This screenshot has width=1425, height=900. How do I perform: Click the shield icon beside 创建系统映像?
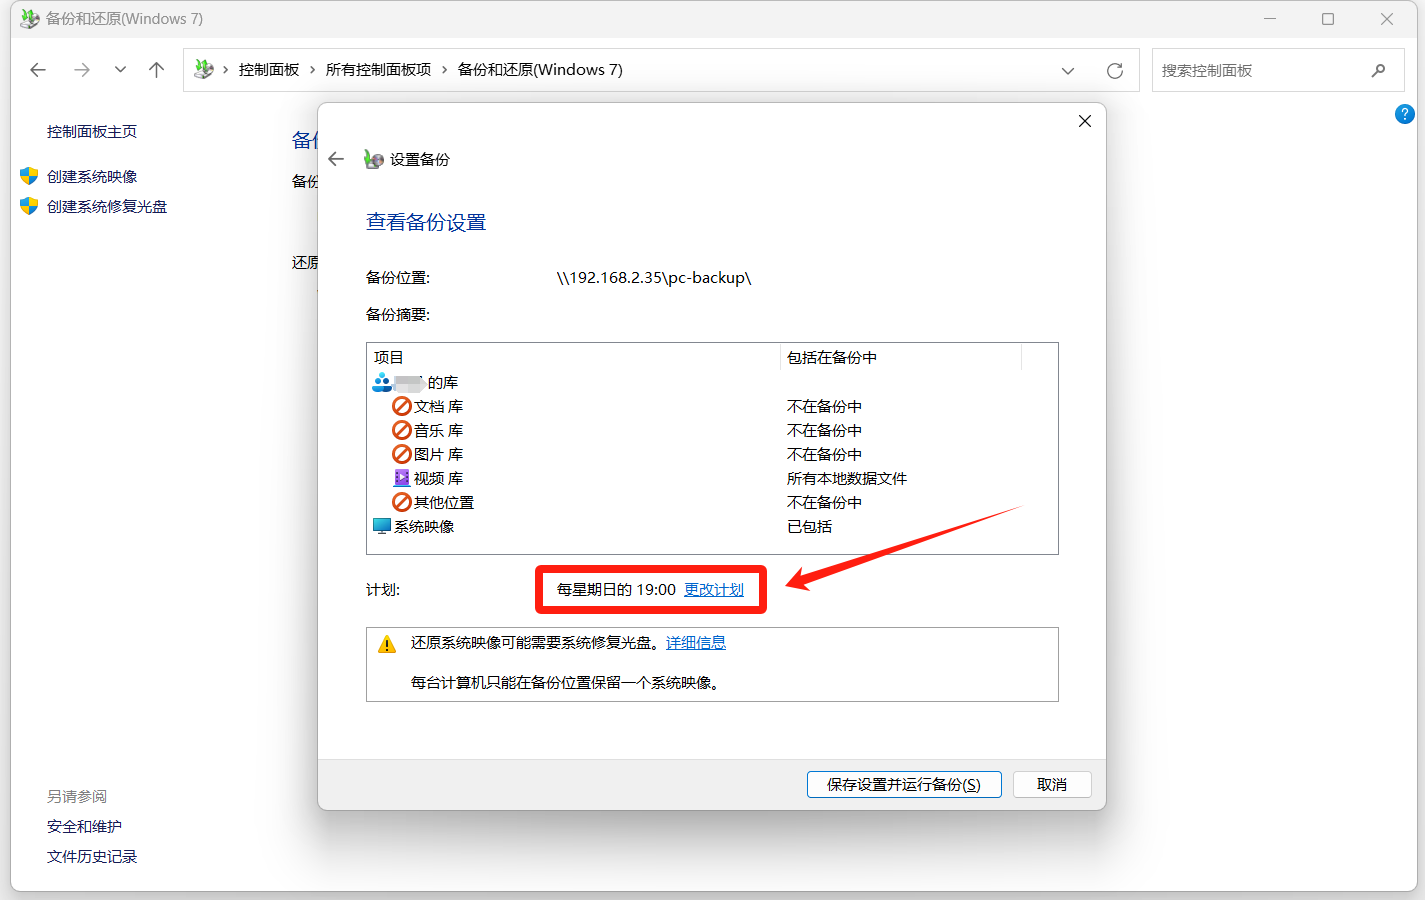coord(29,176)
